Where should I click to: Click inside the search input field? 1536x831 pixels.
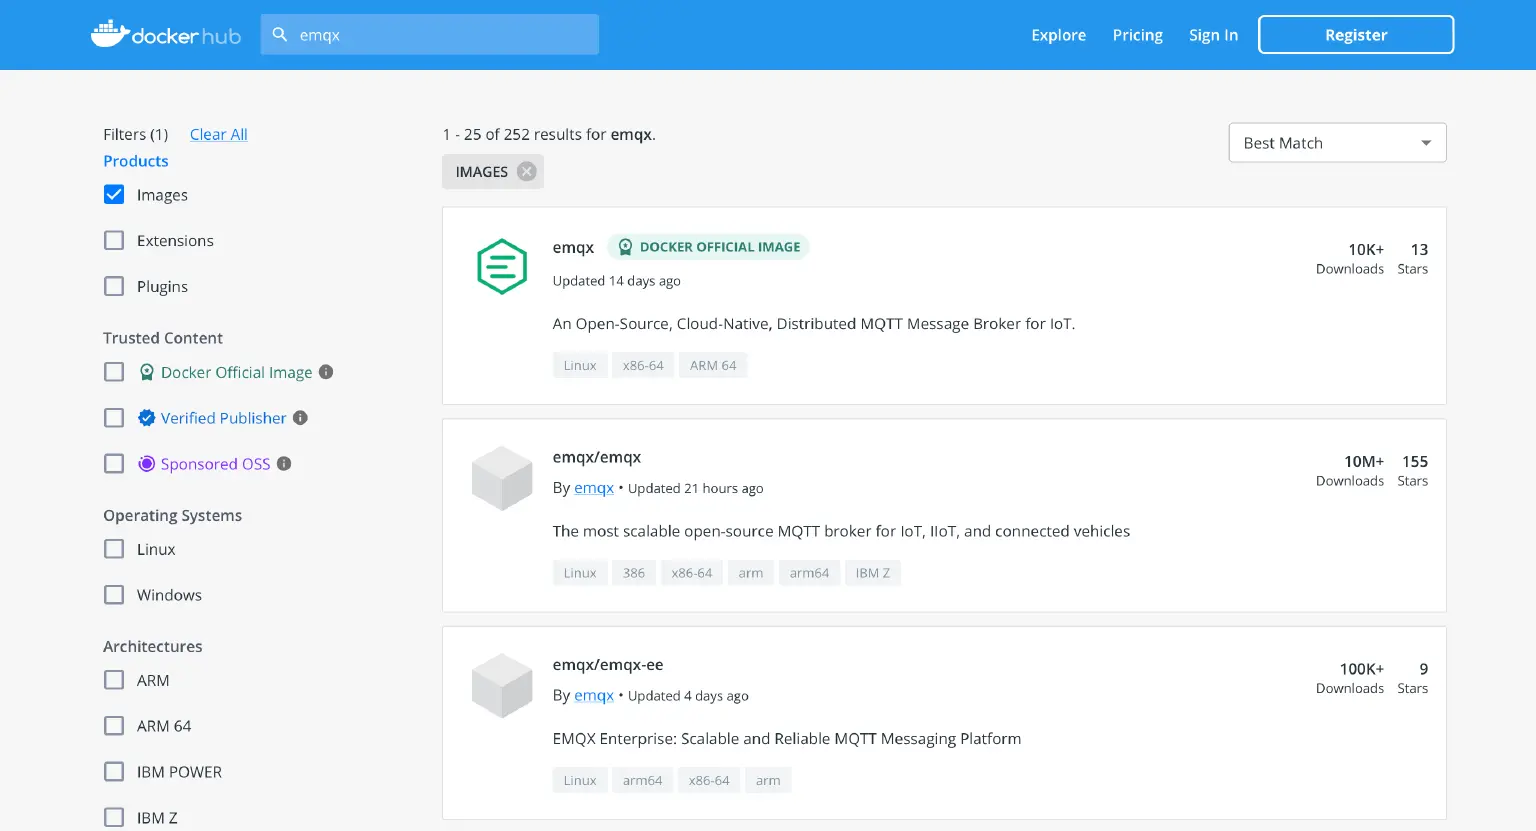tap(430, 33)
